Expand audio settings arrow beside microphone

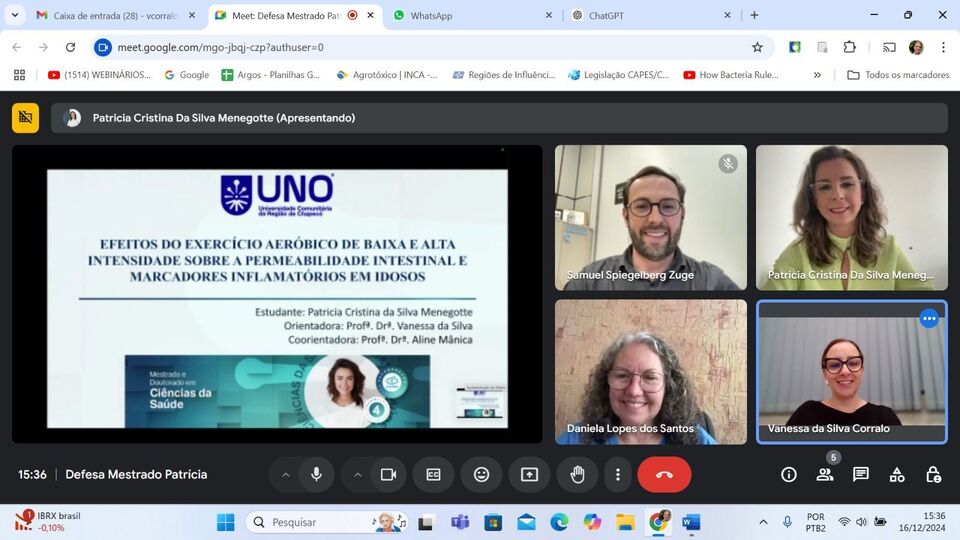(x=286, y=474)
